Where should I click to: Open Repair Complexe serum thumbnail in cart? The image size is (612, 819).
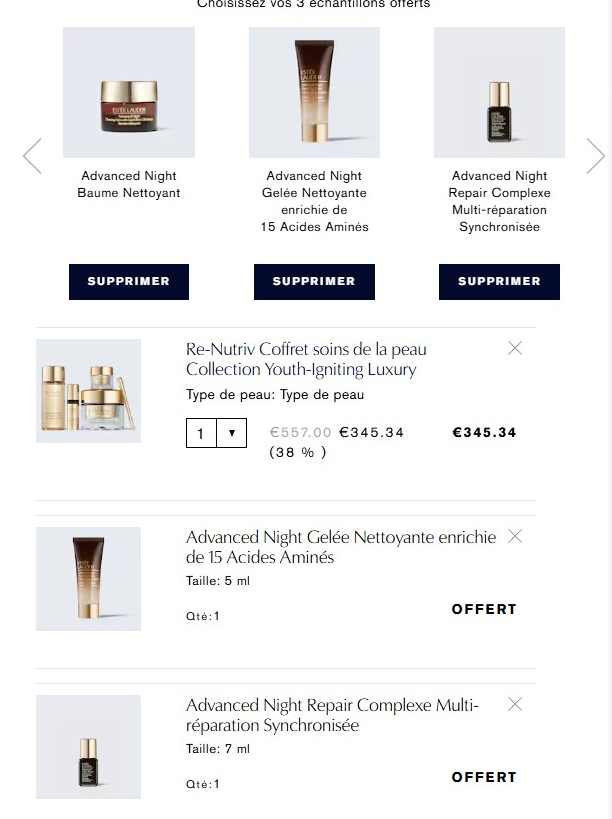click(x=88, y=747)
